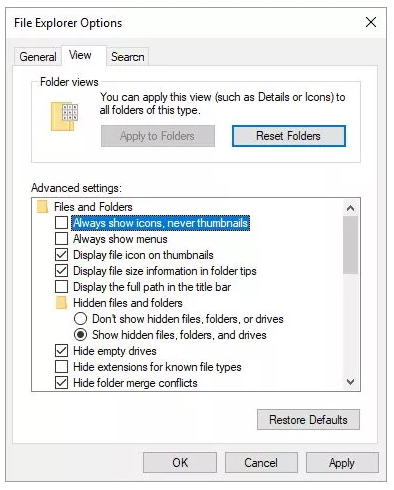Click the Reset Folders button
The image size is (394, 490).
pyautogui.click(x=289, y=136)
